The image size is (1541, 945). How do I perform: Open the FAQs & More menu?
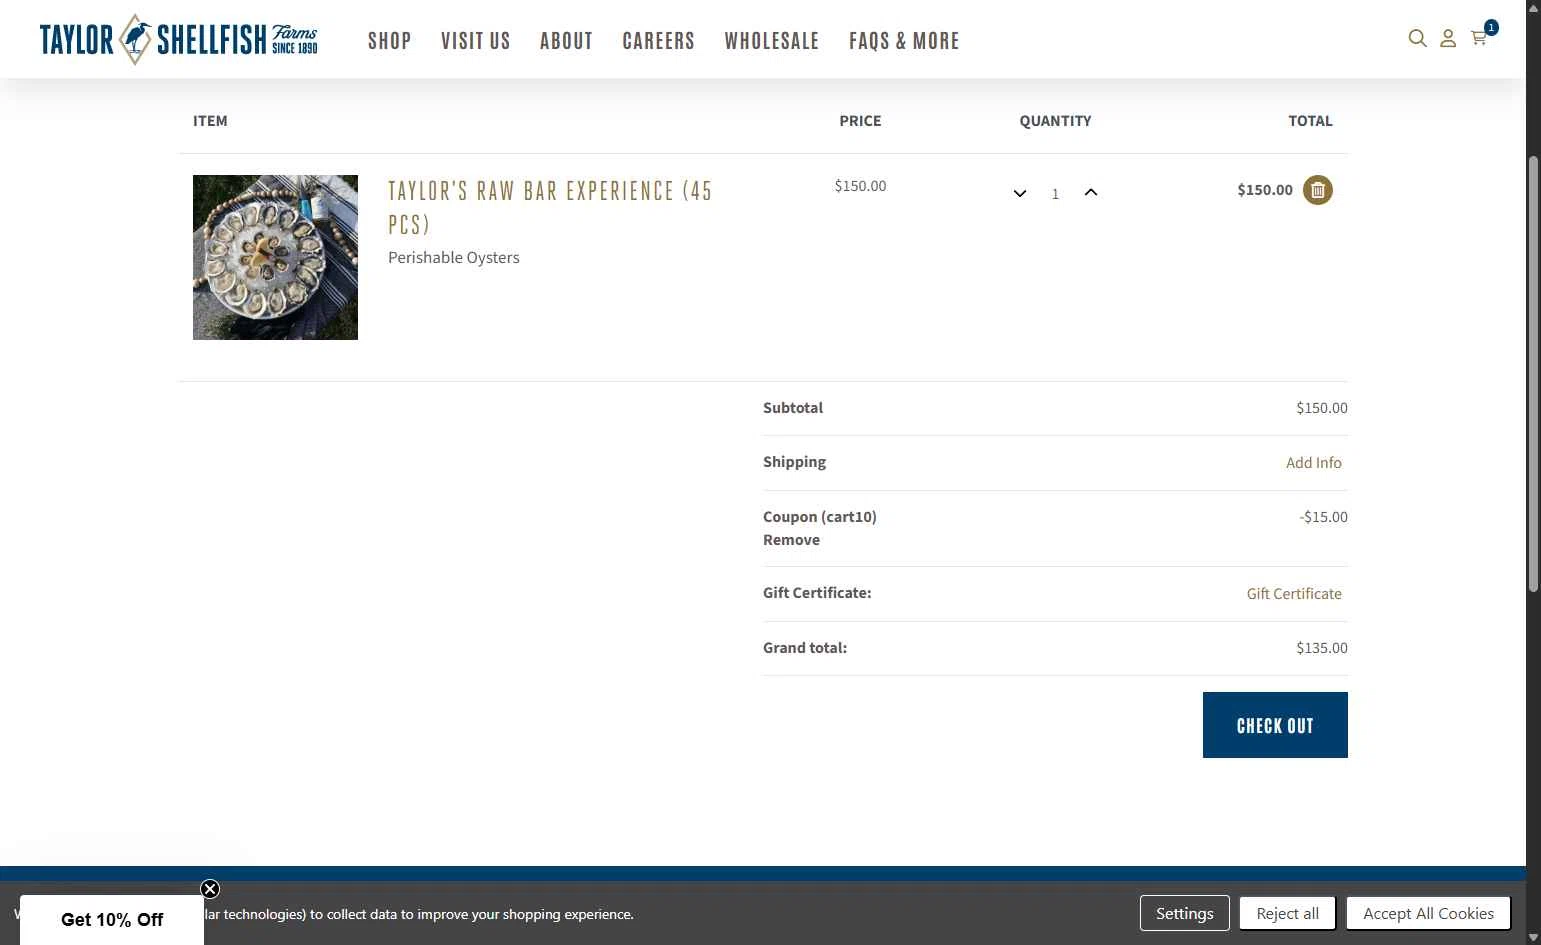pos(904,41)
